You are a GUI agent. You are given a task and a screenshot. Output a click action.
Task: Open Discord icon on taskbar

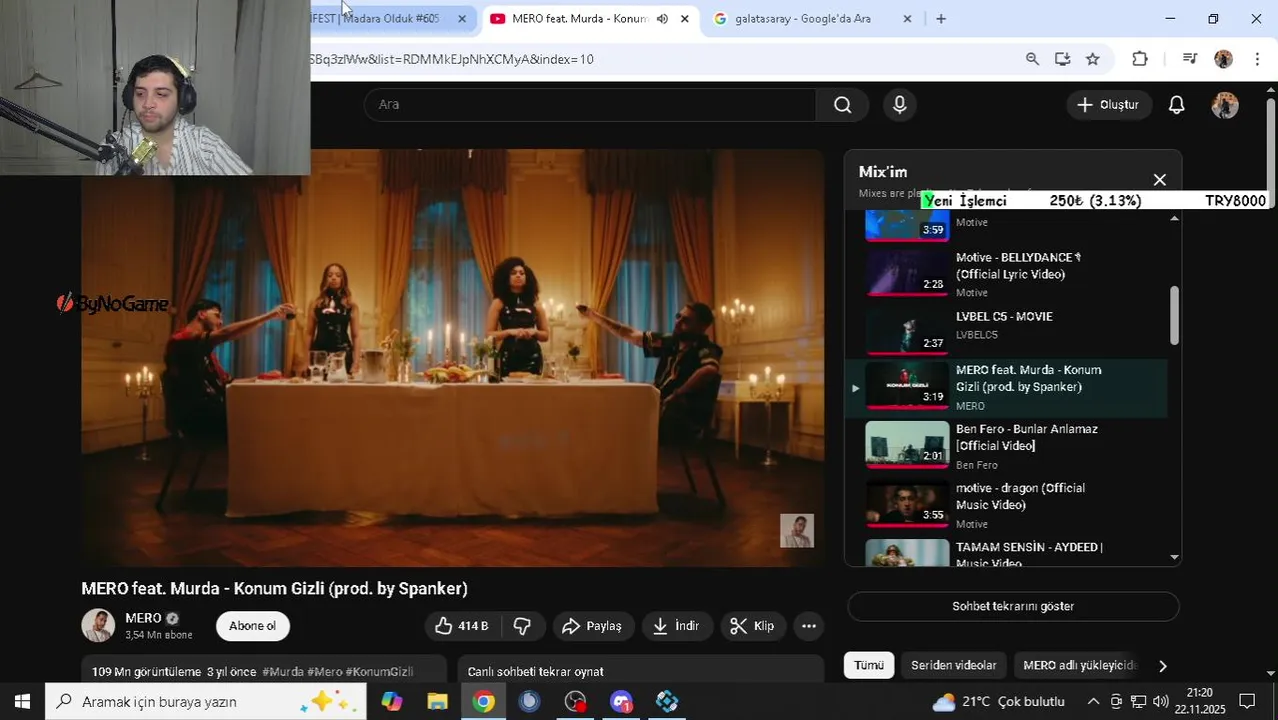click(x=621, y=702)
